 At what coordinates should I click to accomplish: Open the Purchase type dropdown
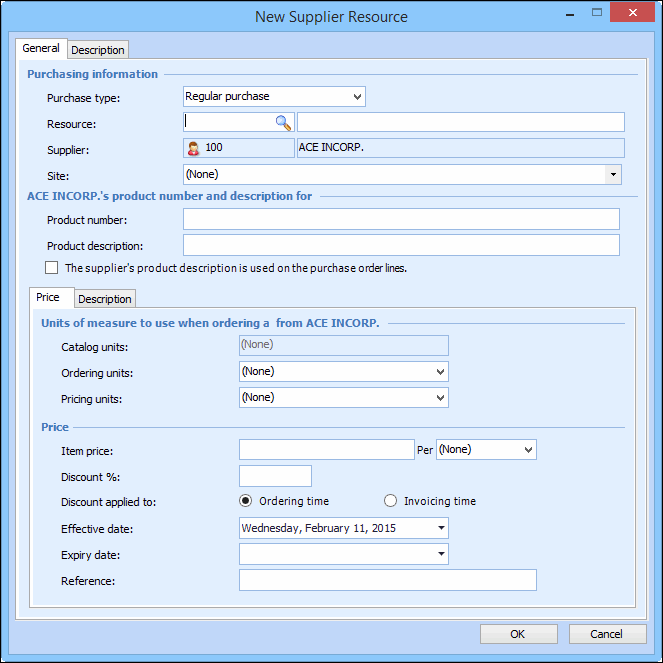[x=357, y=97]
